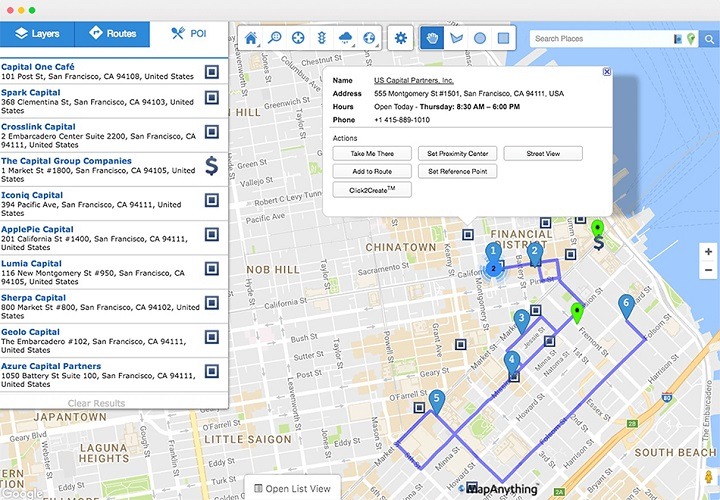The image size is (720, 500).
Task: Open map settings gear icon
Action: point(400,38)
